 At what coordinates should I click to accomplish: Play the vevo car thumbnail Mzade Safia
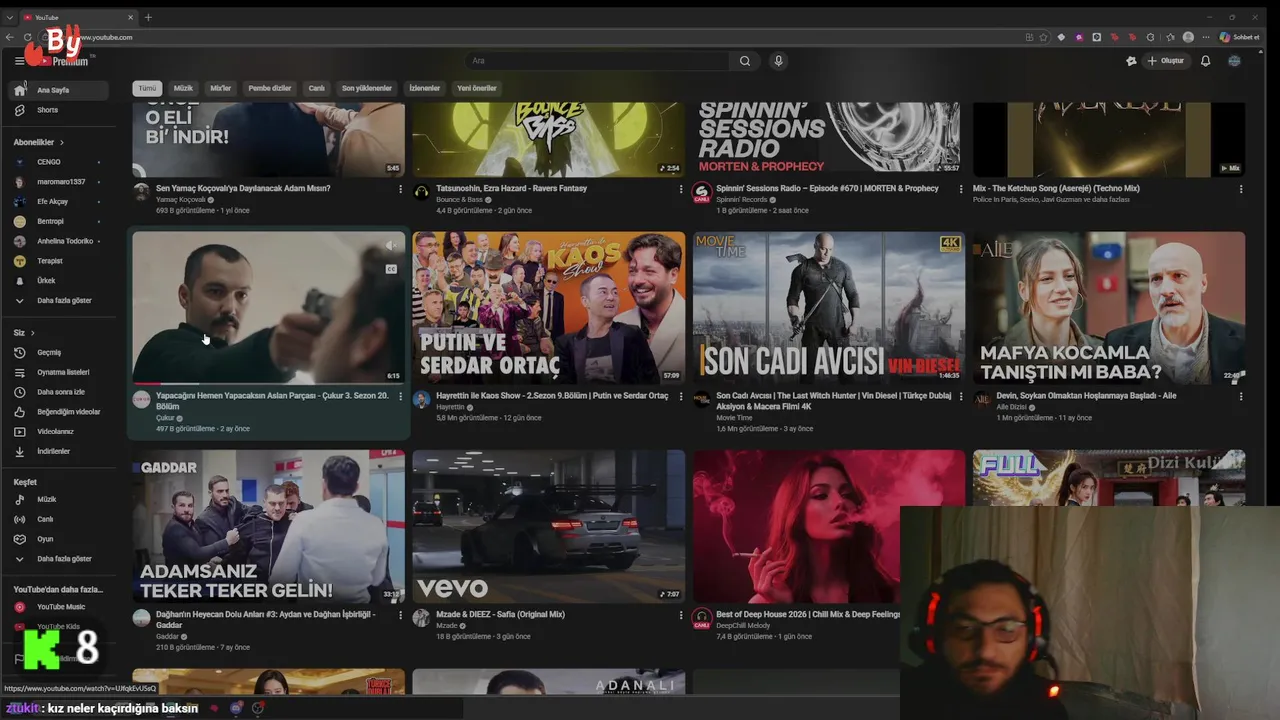pos(549,526)
